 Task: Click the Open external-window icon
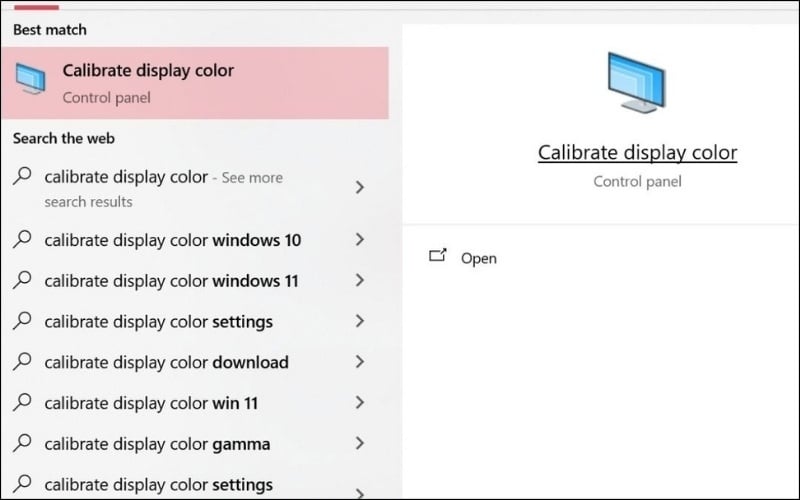(438, 255)
